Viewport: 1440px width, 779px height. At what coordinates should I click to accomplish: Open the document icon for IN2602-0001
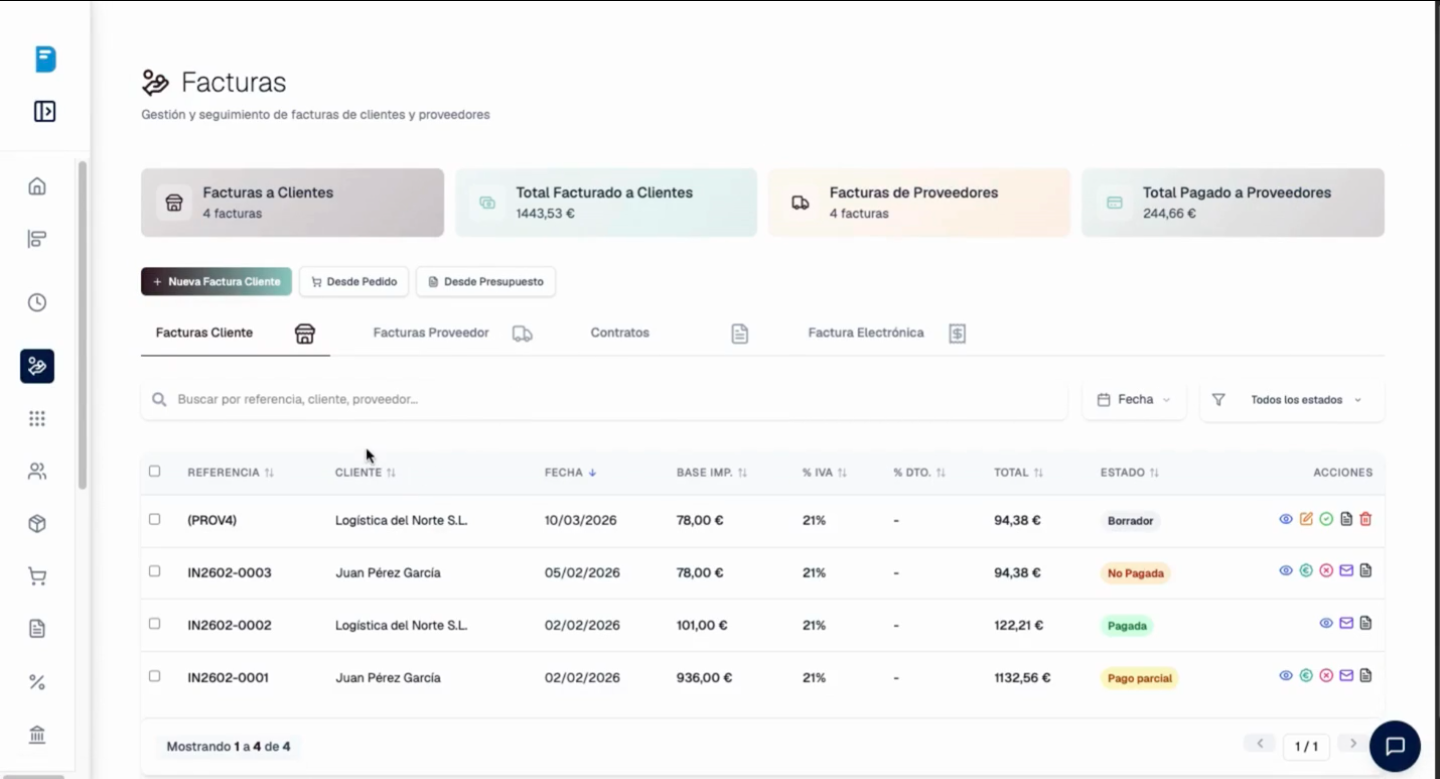pos(1366,676)
